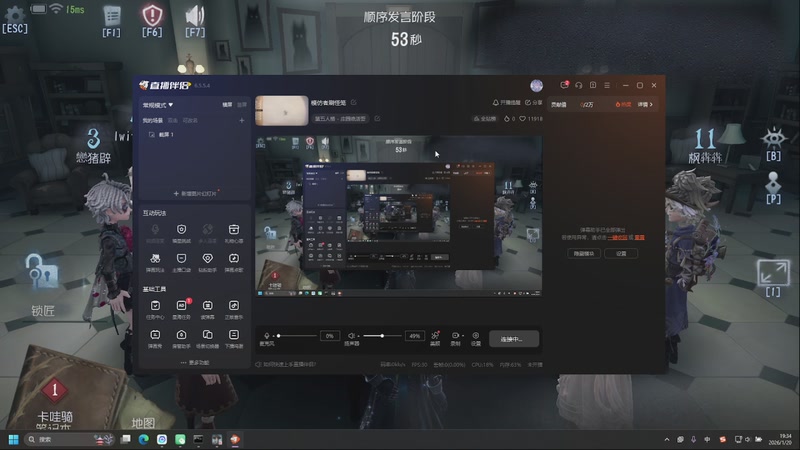Click the F7 speaker icon in game
Screen dimensions: 800x450
click(x=195, y=16)
